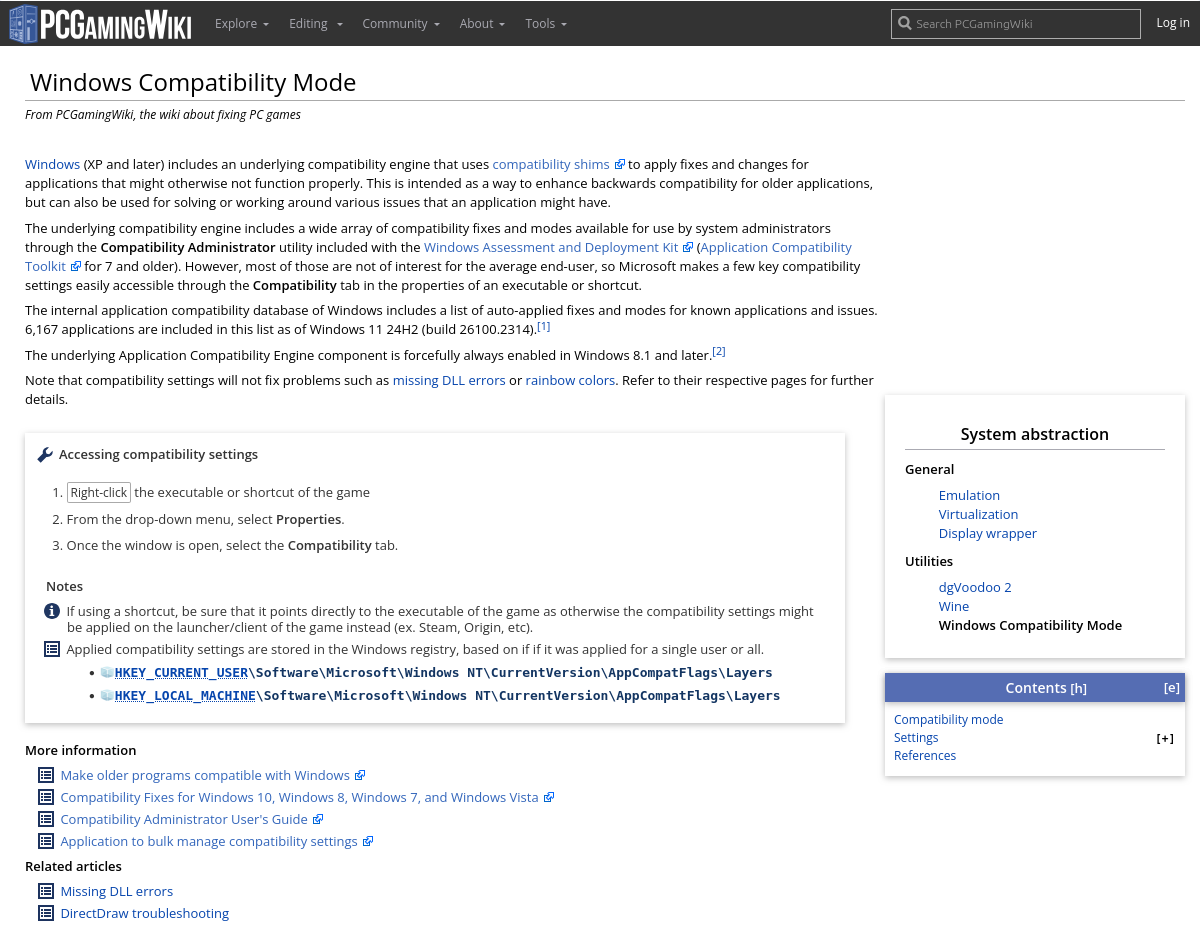This screenshot has width=1200, height=931.
Task: Click the list icon beside Applied compatibility settings note
Action: click(52, 649)
